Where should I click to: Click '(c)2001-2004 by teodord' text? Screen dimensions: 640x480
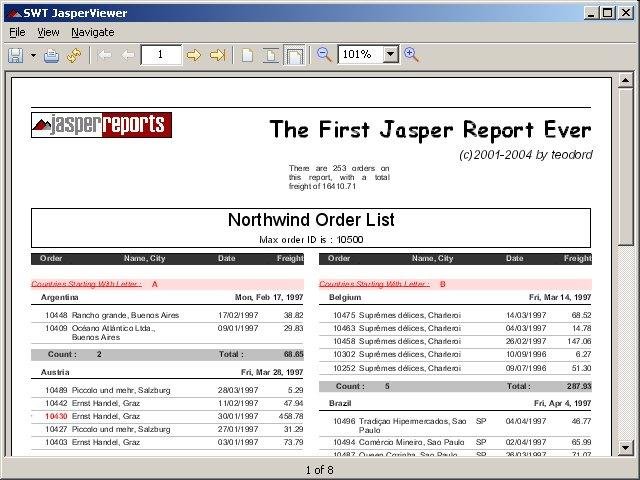point(526,155)
